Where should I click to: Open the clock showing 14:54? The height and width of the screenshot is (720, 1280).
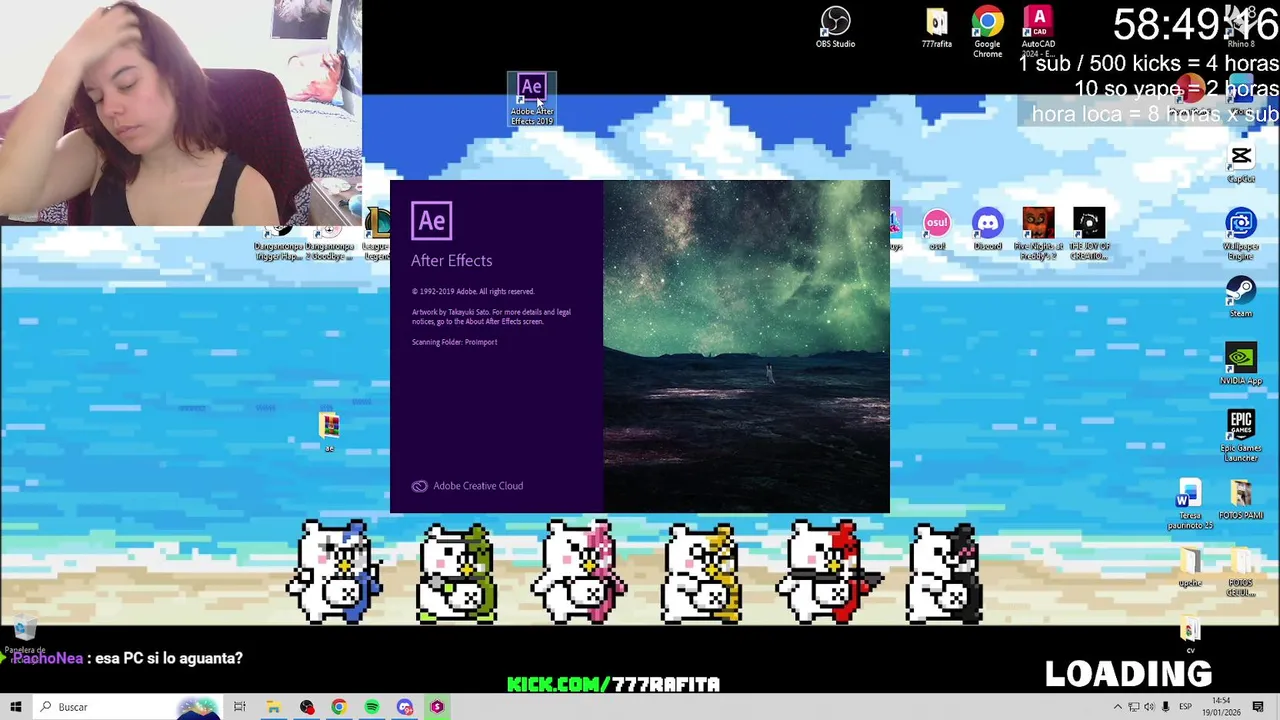pos(1221,707)
